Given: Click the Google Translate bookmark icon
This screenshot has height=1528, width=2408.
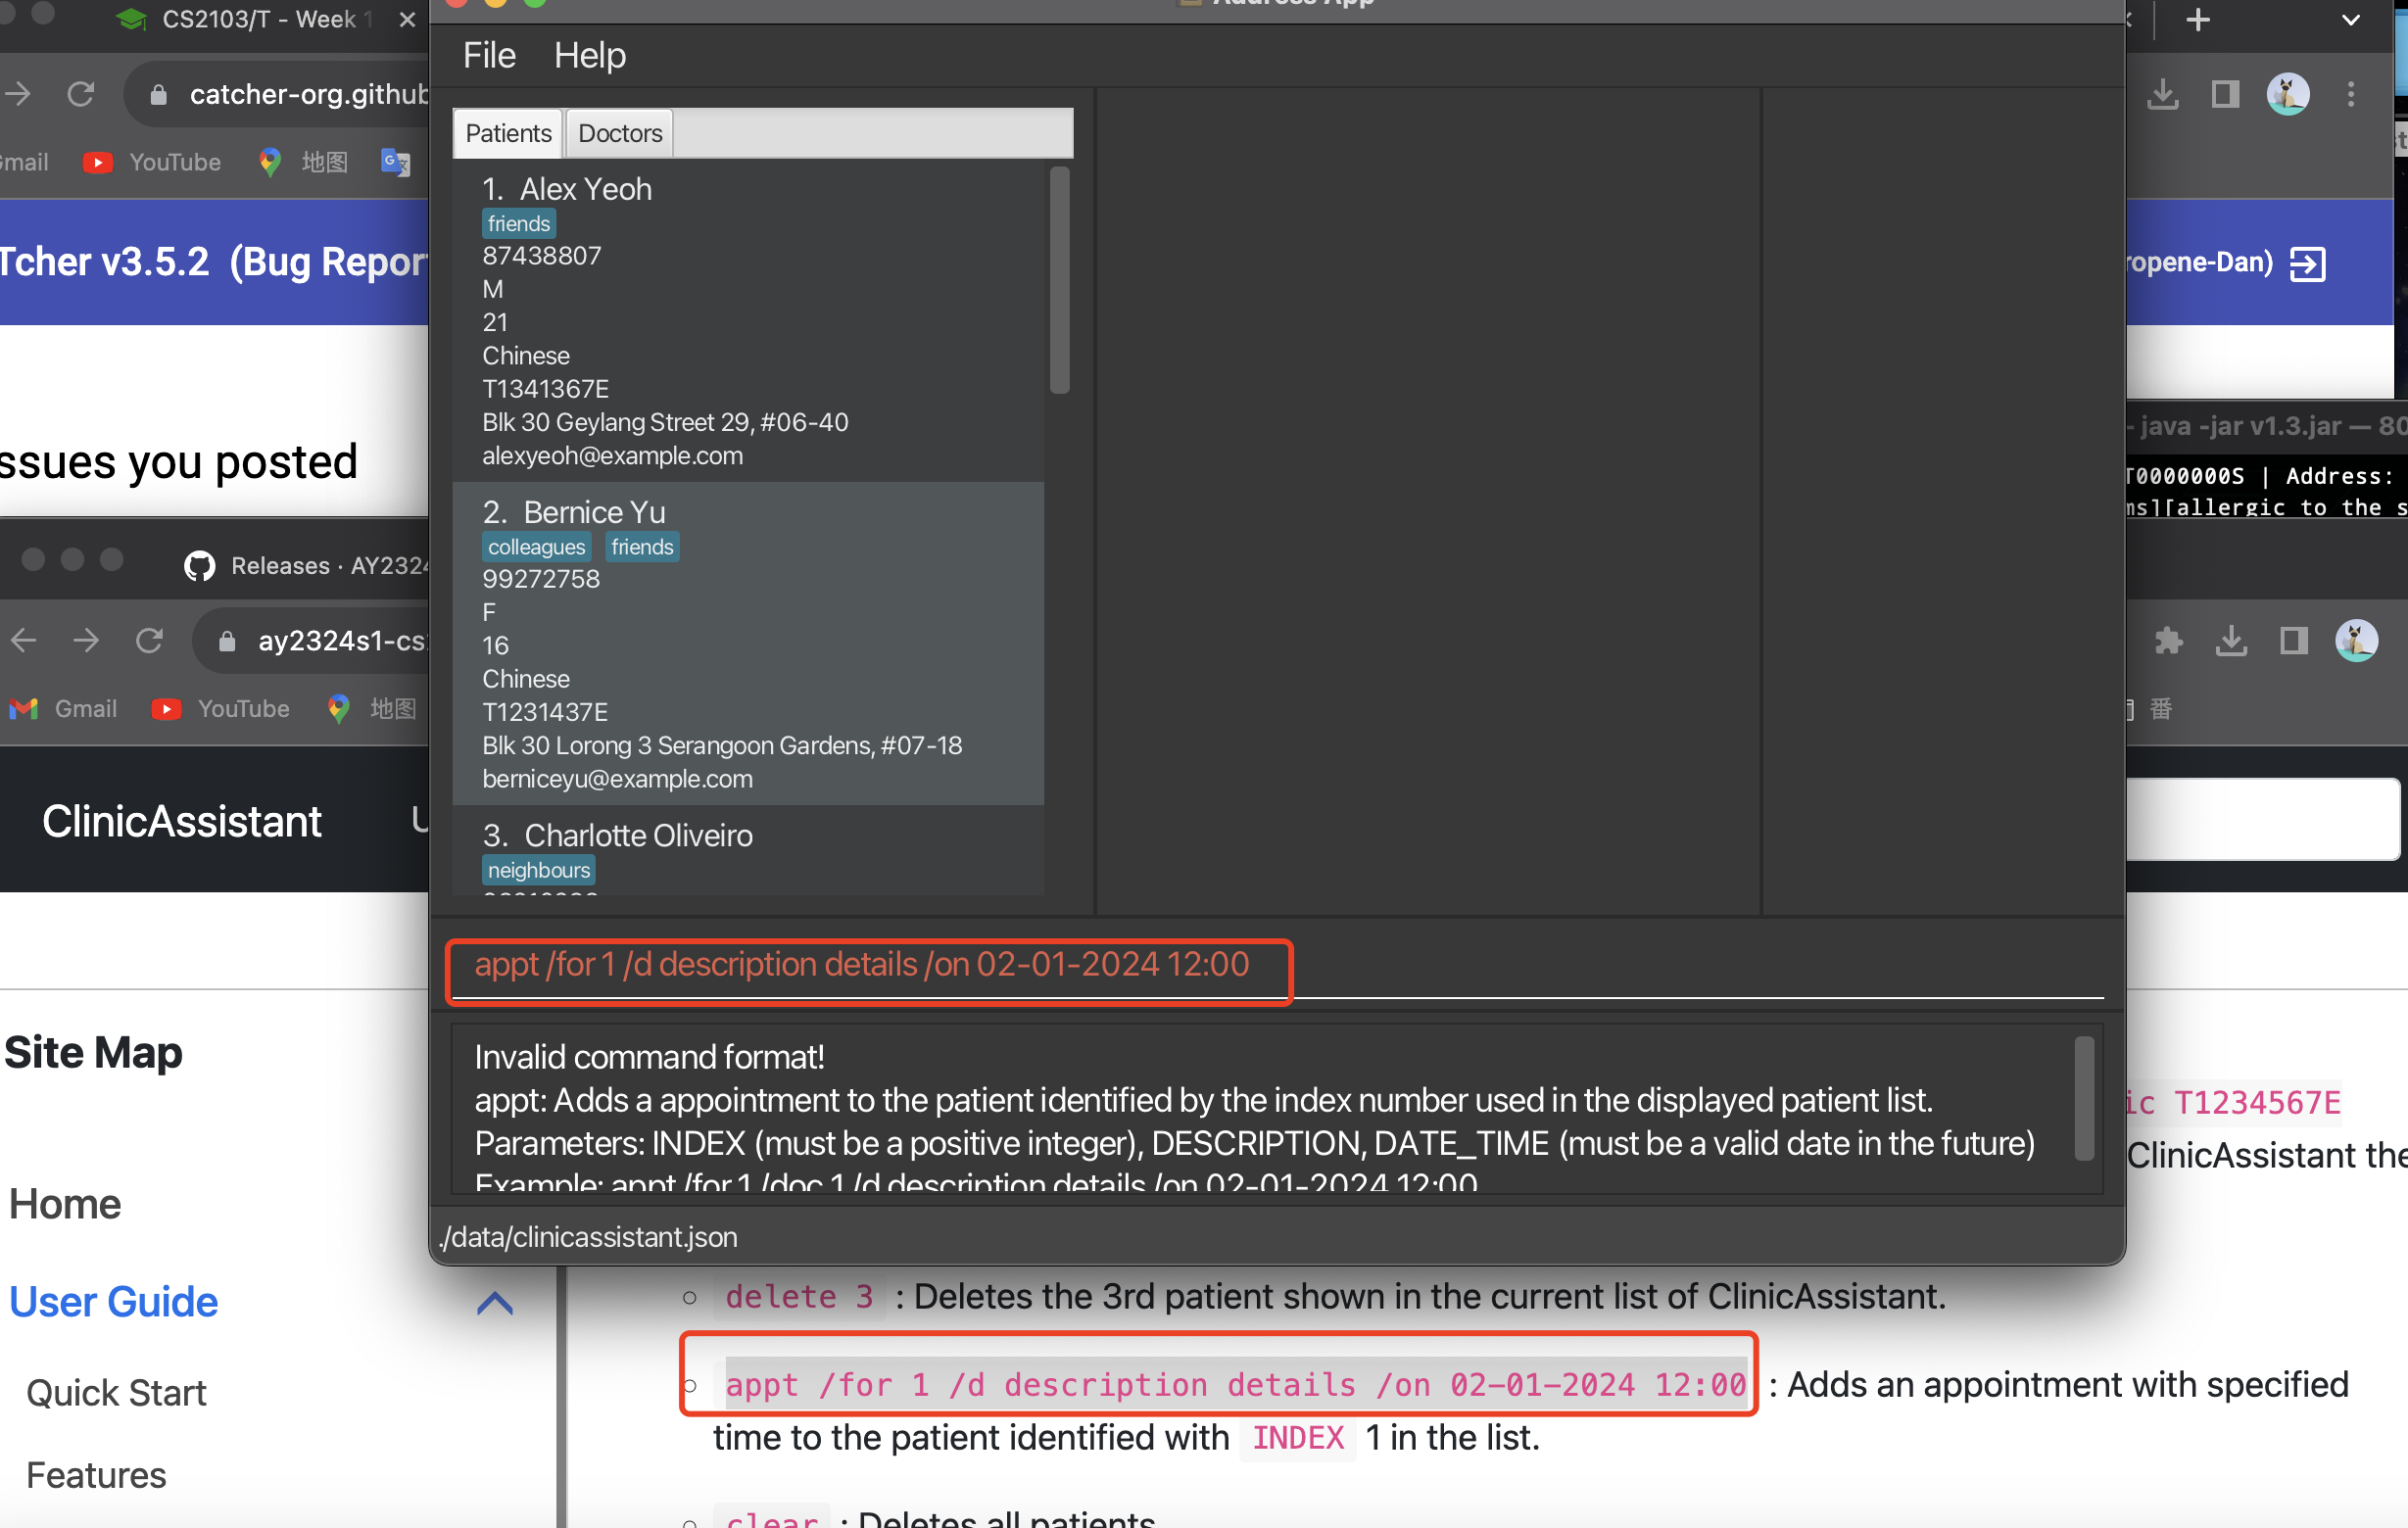Looking at the screenshot, I should (x=396, y=162).
